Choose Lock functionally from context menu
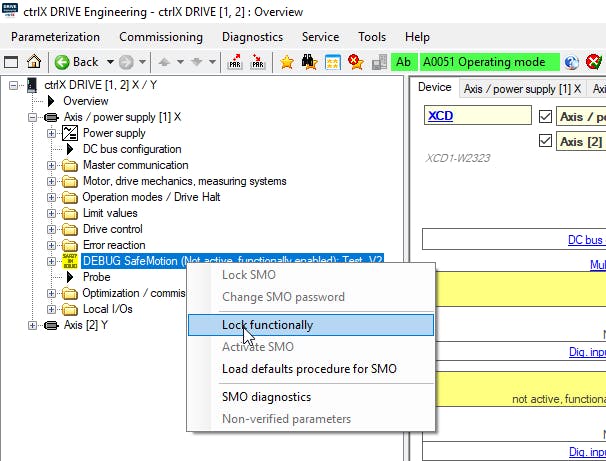Screen dimensions: 606x461 311,325
